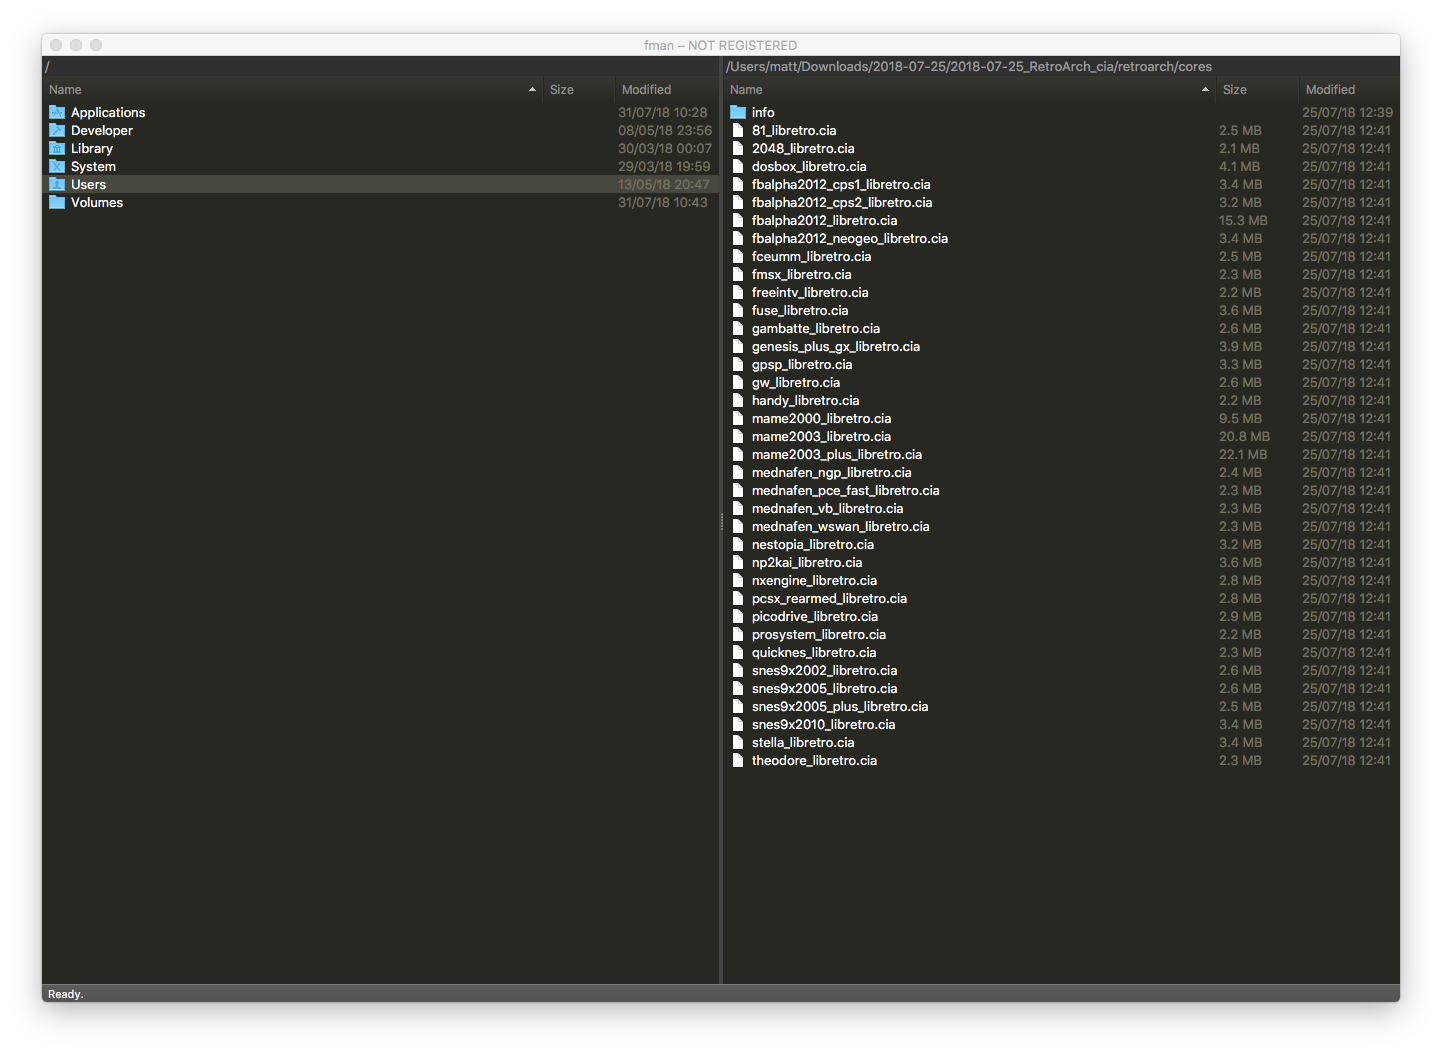Click the Library folder icon
This screenshot has width=1442, height=1052.
[56, 148]
